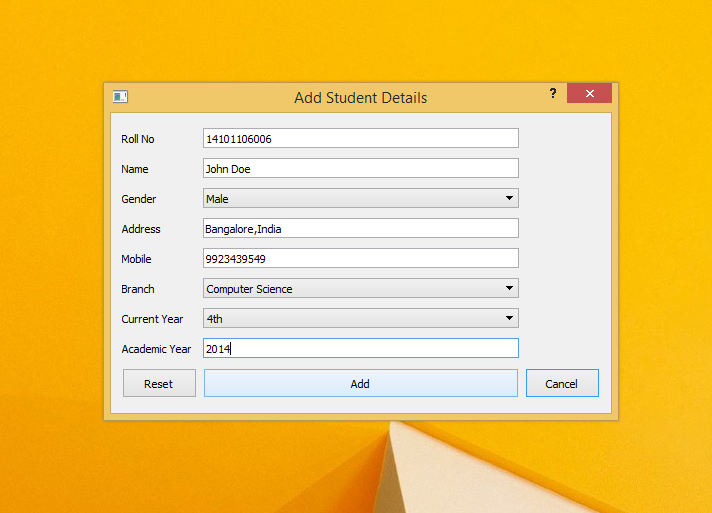Select the Mobile number input field

pos(360,259)
